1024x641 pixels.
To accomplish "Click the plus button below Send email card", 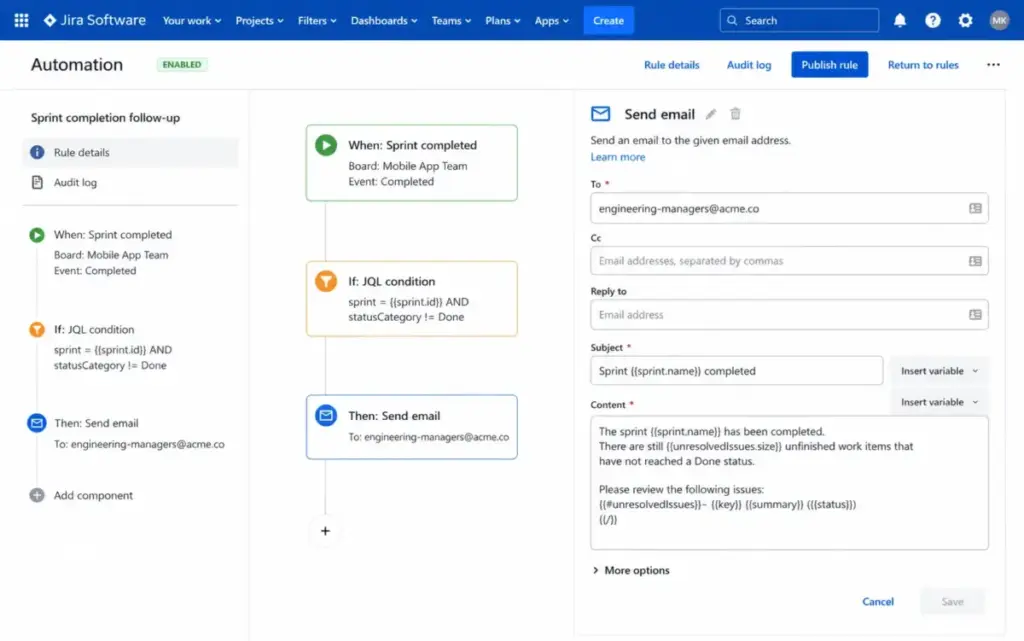I will click(325, 531).
